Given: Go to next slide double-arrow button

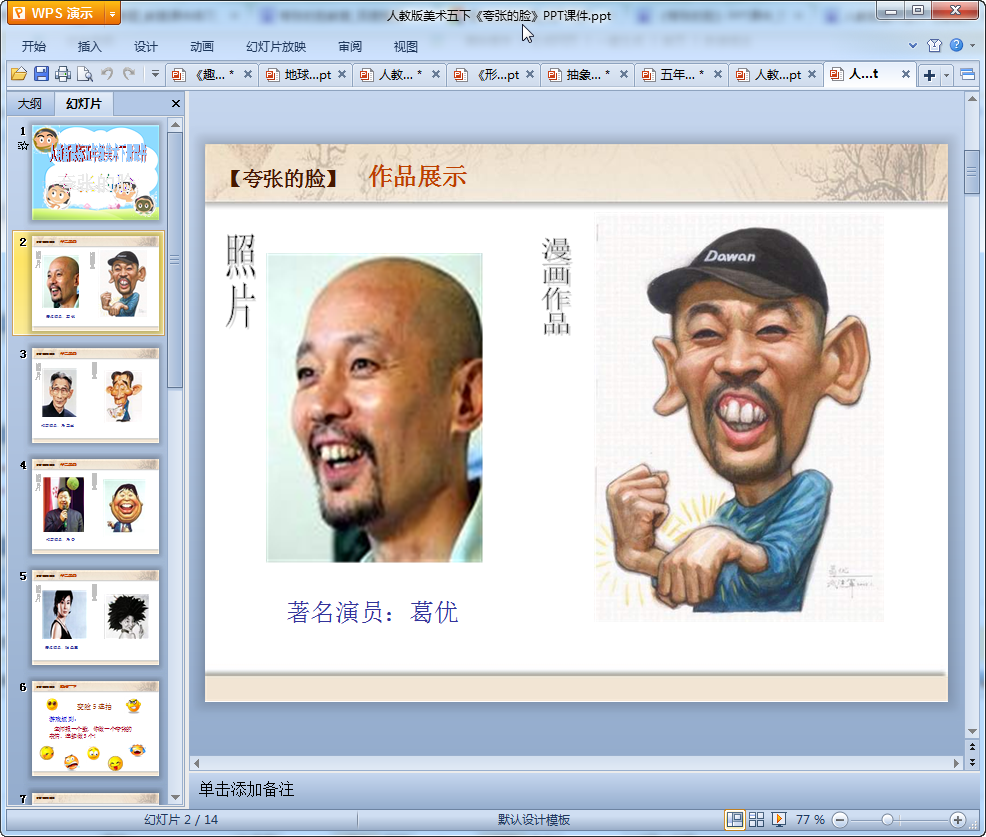Looking at the screenshot, I should (x=972, y=762).
